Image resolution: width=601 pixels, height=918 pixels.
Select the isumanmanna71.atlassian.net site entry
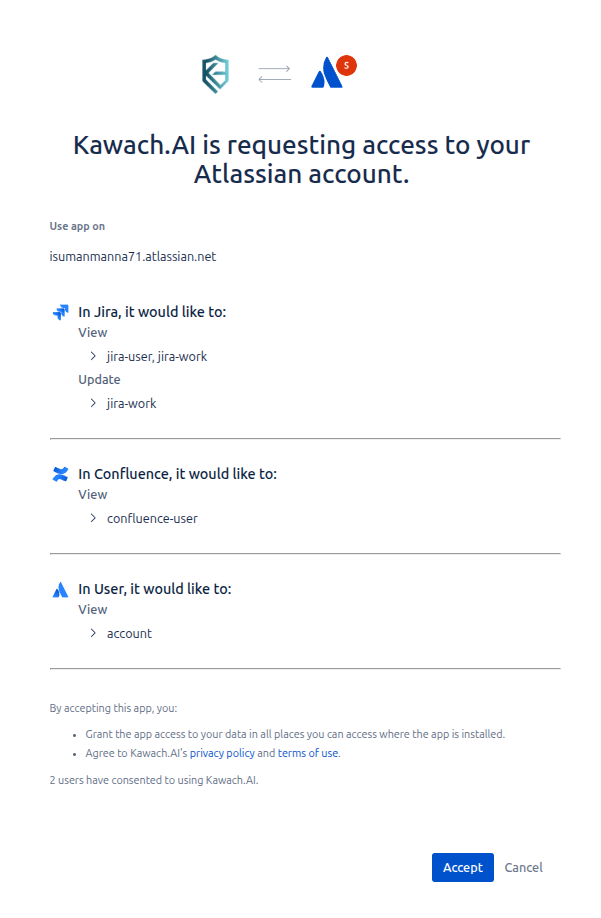(134, 256)
